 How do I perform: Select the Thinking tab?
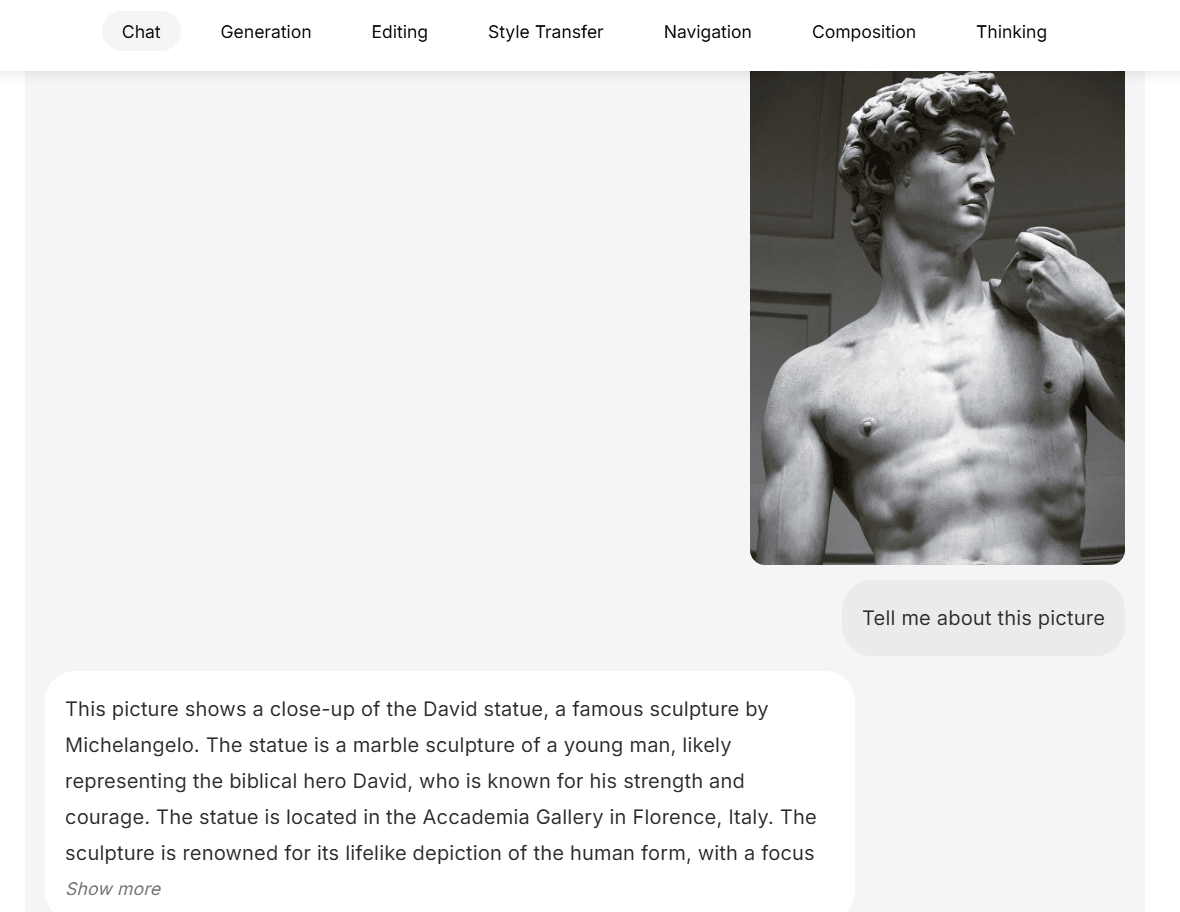coord(1011,32)
